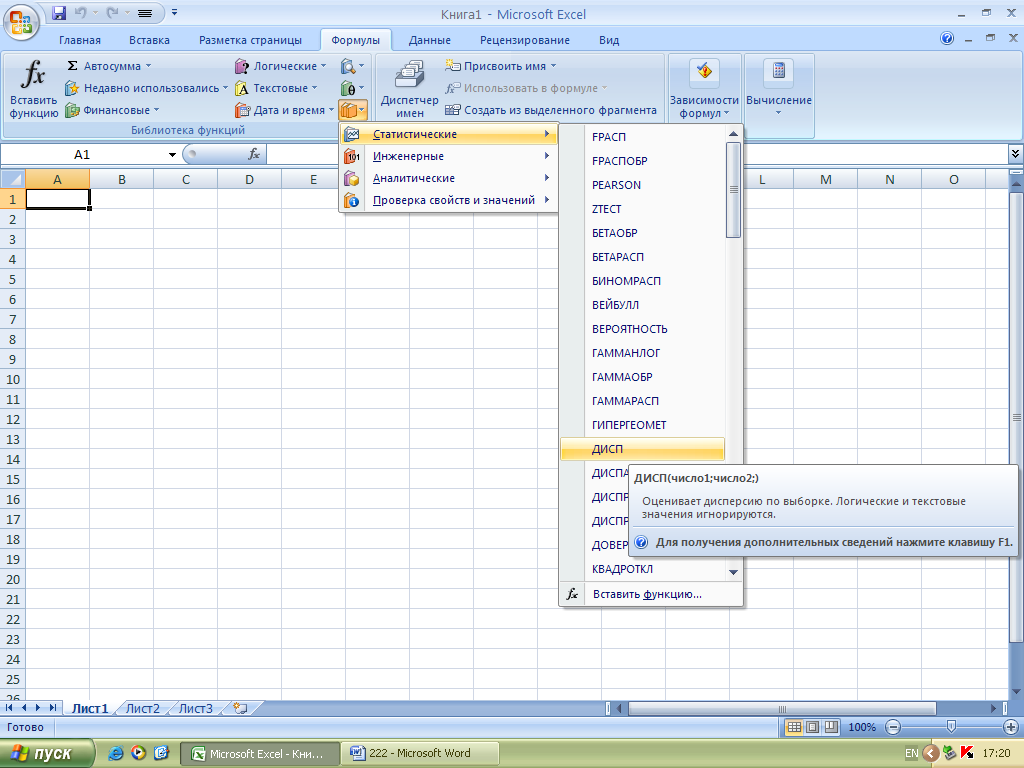Open Logical (Логические) functions list

[x=281, y=66]
